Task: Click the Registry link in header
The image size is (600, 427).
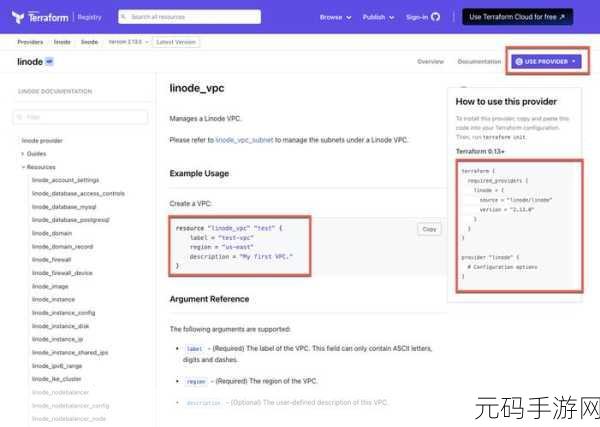Action: [90, 17]
